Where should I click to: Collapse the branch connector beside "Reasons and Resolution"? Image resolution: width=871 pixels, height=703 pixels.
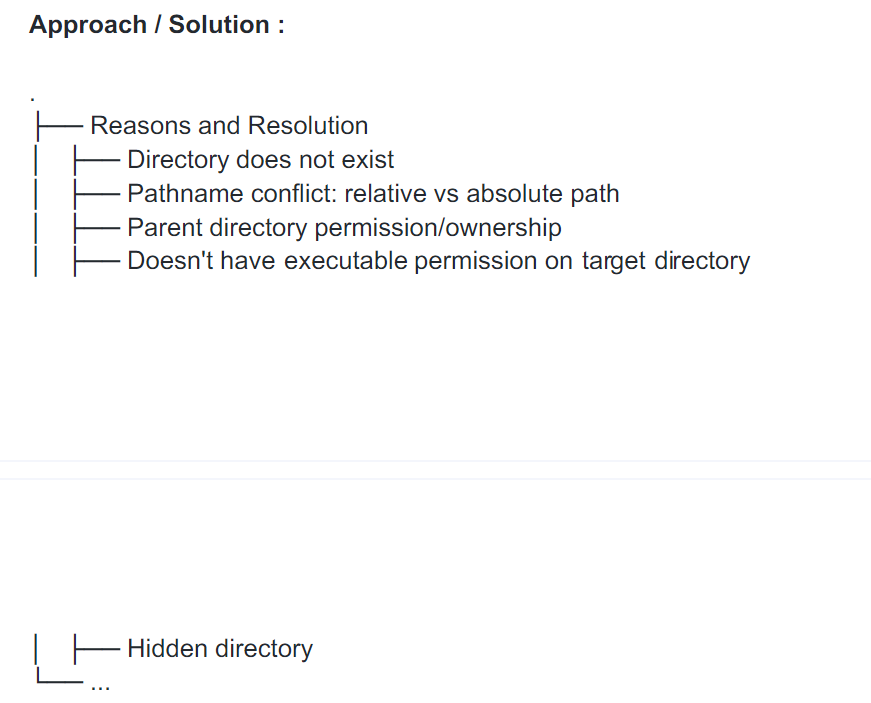click(x=60, y=127)
